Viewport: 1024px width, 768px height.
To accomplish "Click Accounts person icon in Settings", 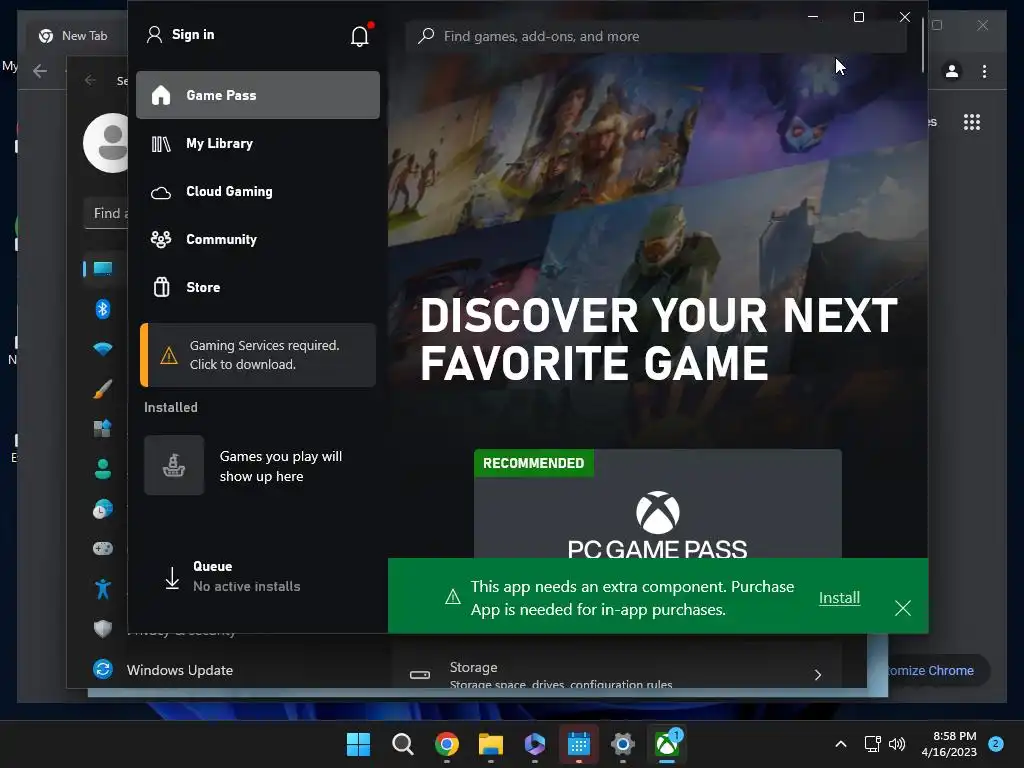I will pyautogui.click(x=103, y=469).
